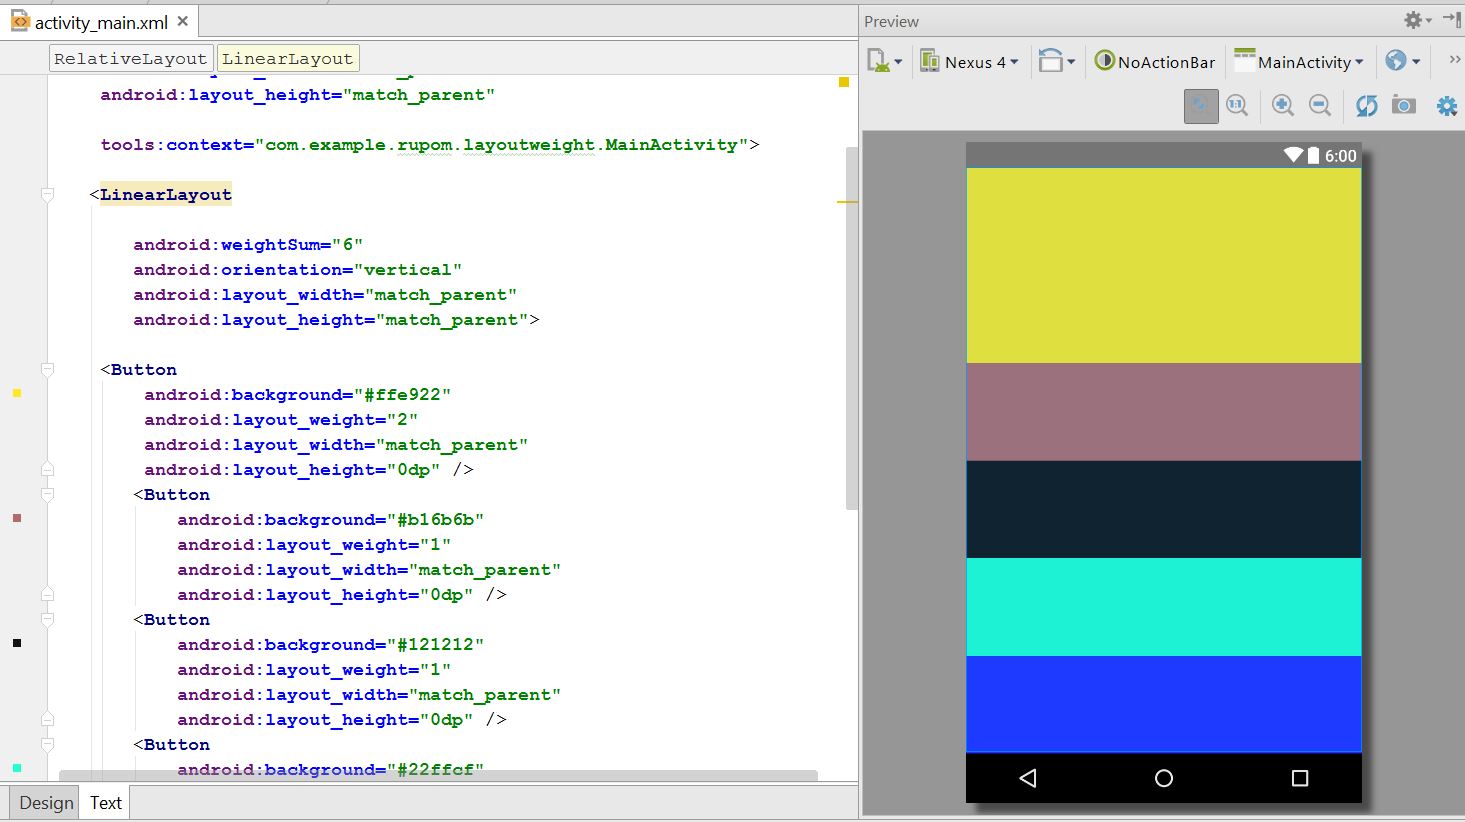Image resolution: width=1465 pixels, height=822 pixels.
Task: Click the android:background="#ffe922" value
Action: coord(402,394)
